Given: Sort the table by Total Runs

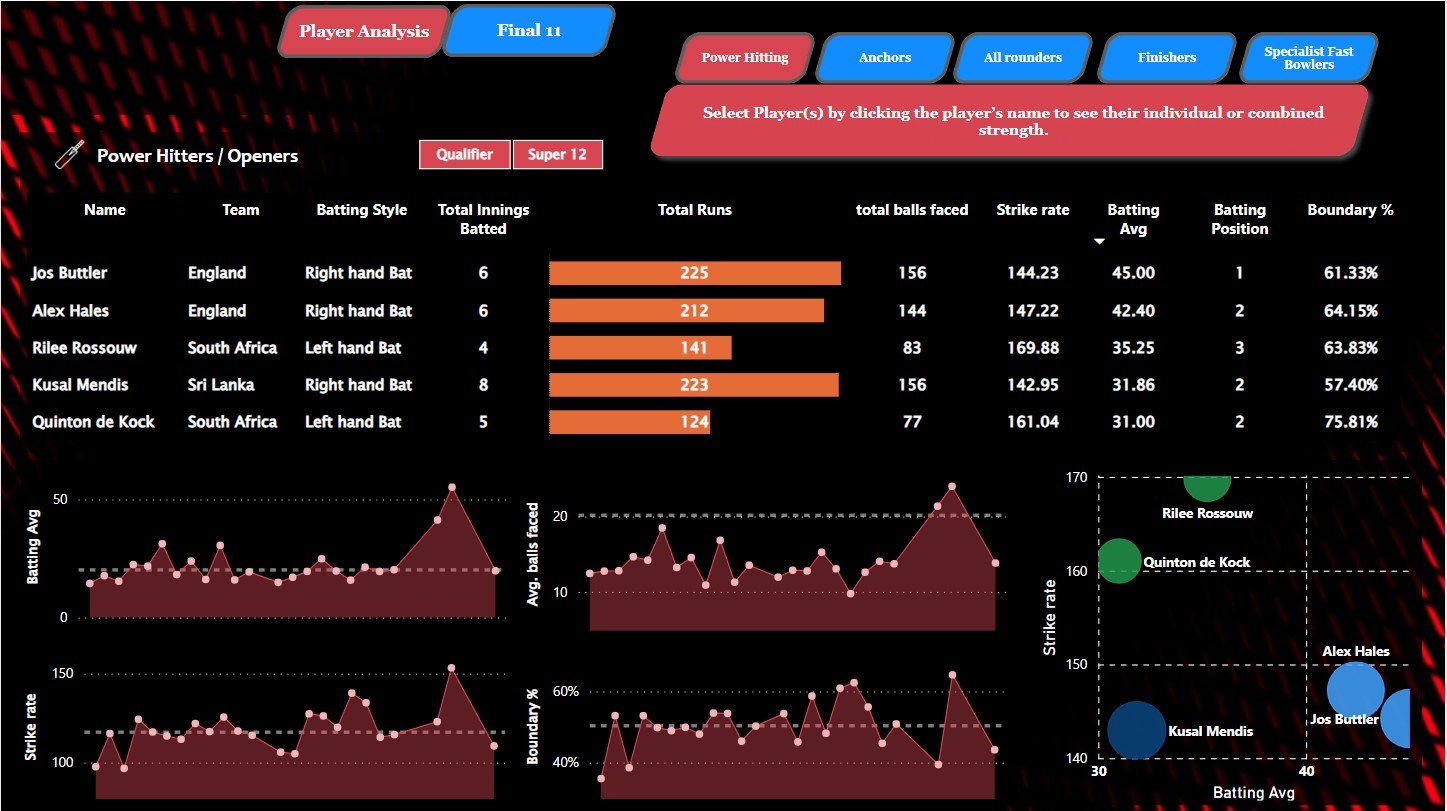Looking at the screenshot, I should click(694, 209).
